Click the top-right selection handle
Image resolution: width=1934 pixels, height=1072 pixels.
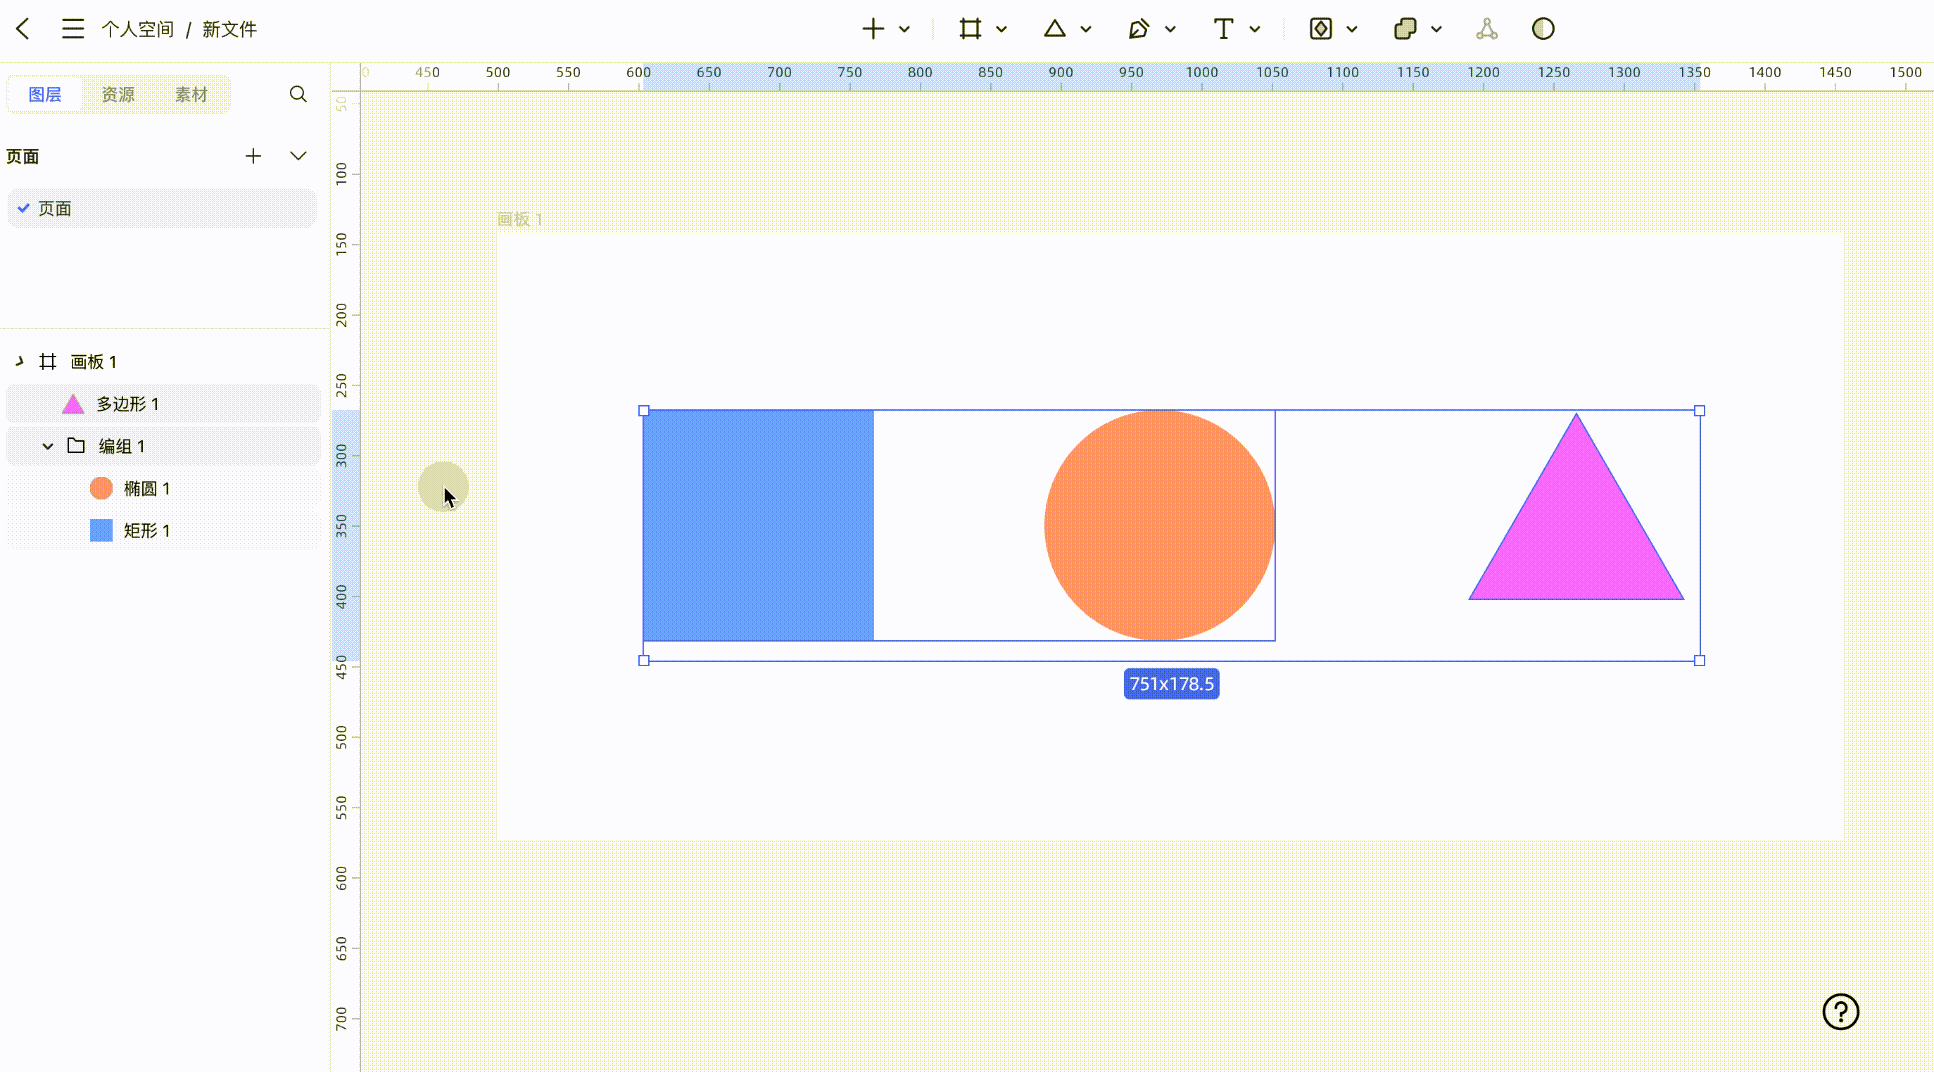(x=1699, y=411)
